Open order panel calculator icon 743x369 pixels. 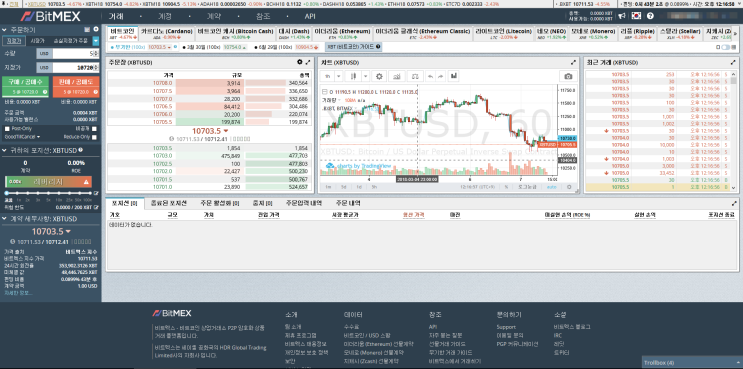[87, 29]
